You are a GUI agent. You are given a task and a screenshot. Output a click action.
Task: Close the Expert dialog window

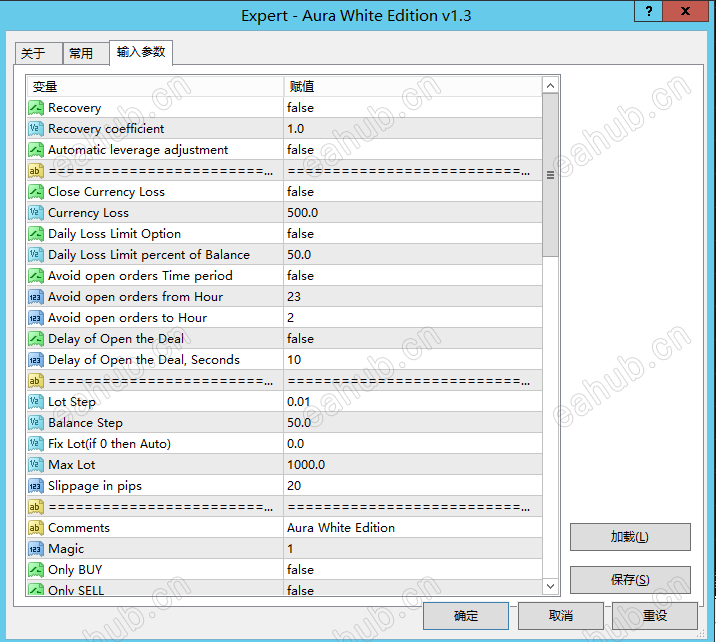click(685, 11)
